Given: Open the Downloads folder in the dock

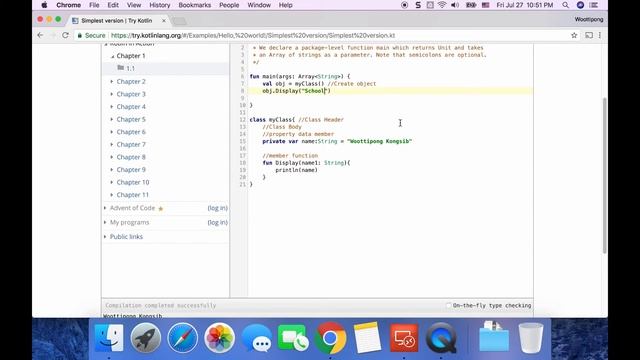Looking at the screenshot, I should tap(494, 336).
